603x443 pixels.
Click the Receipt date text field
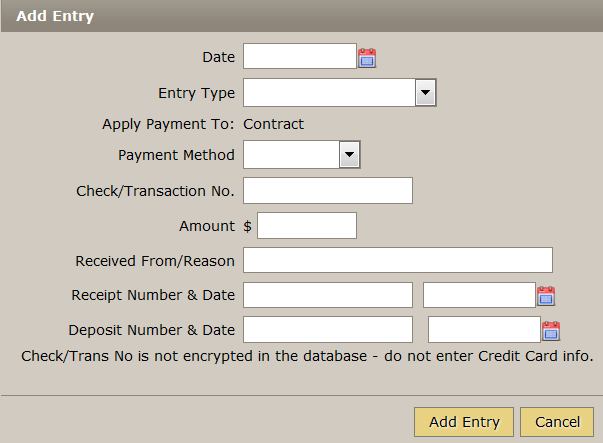click(479, 295)
